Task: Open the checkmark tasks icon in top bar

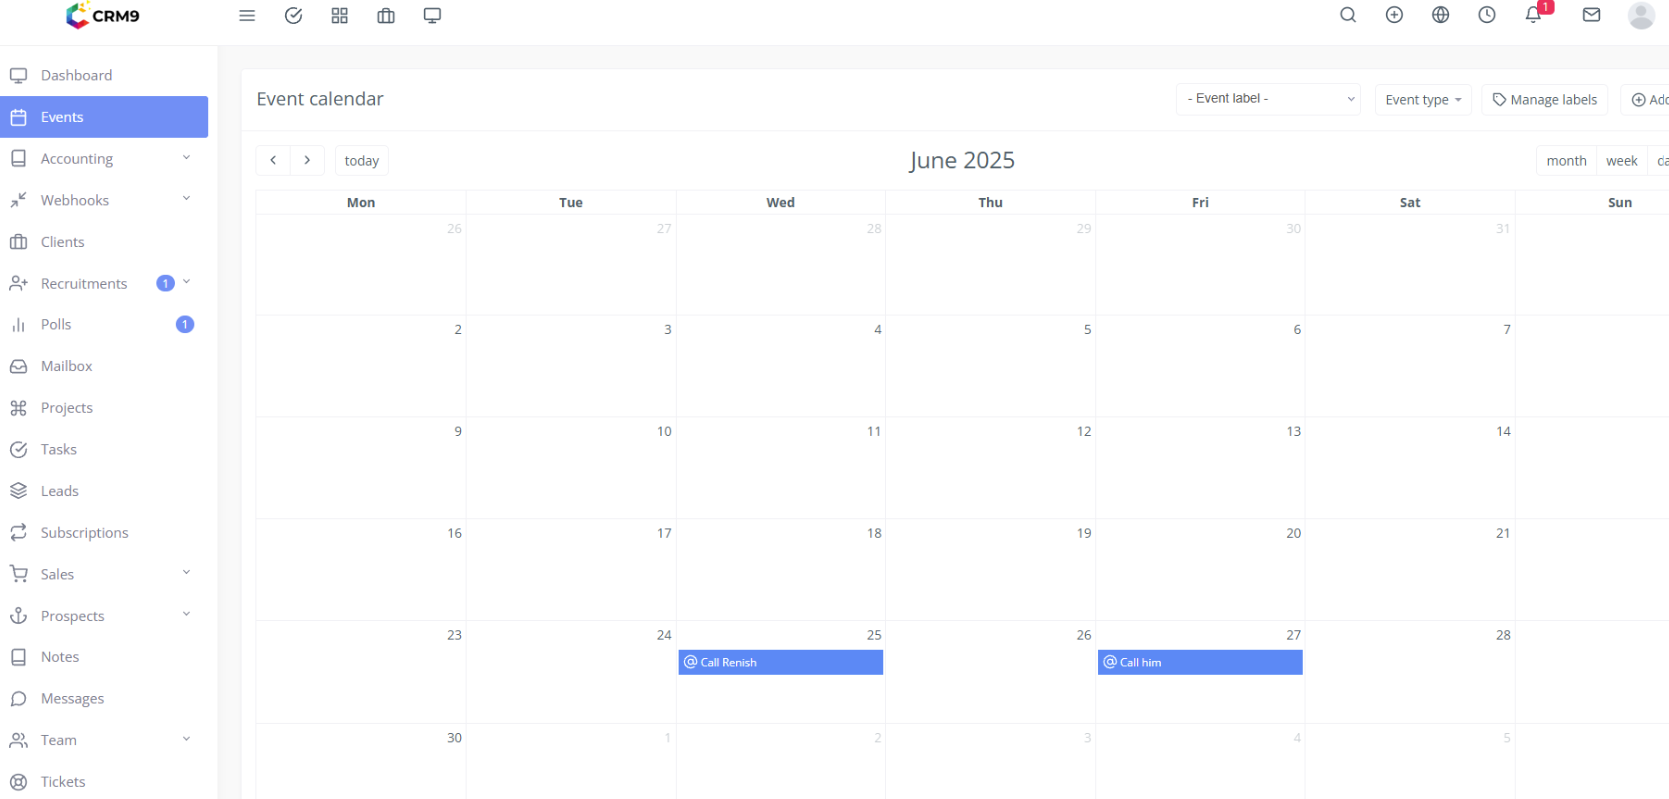Action: pyautogui.click(x=293, y=16)
